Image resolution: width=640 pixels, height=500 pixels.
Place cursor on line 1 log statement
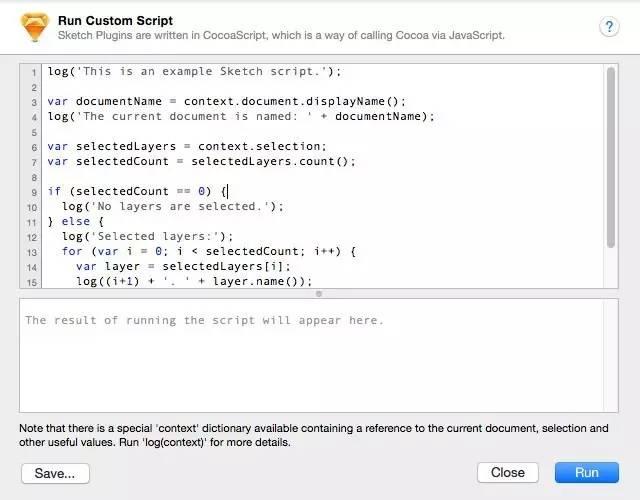coord(194,71)
